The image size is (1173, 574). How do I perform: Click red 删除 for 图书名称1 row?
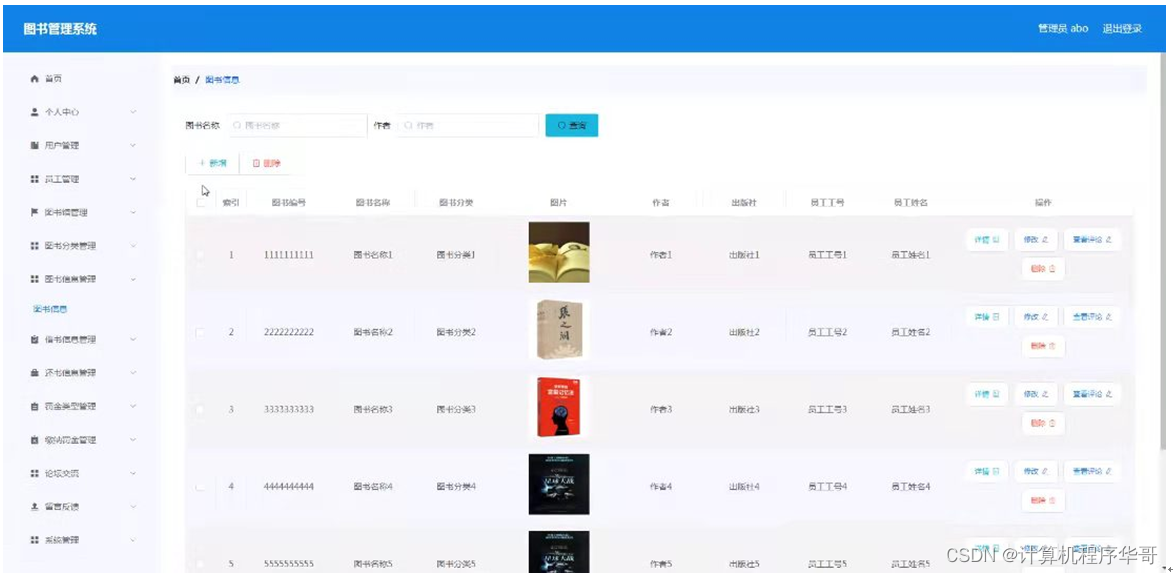pyautogui.click(x=1043, y=269)
